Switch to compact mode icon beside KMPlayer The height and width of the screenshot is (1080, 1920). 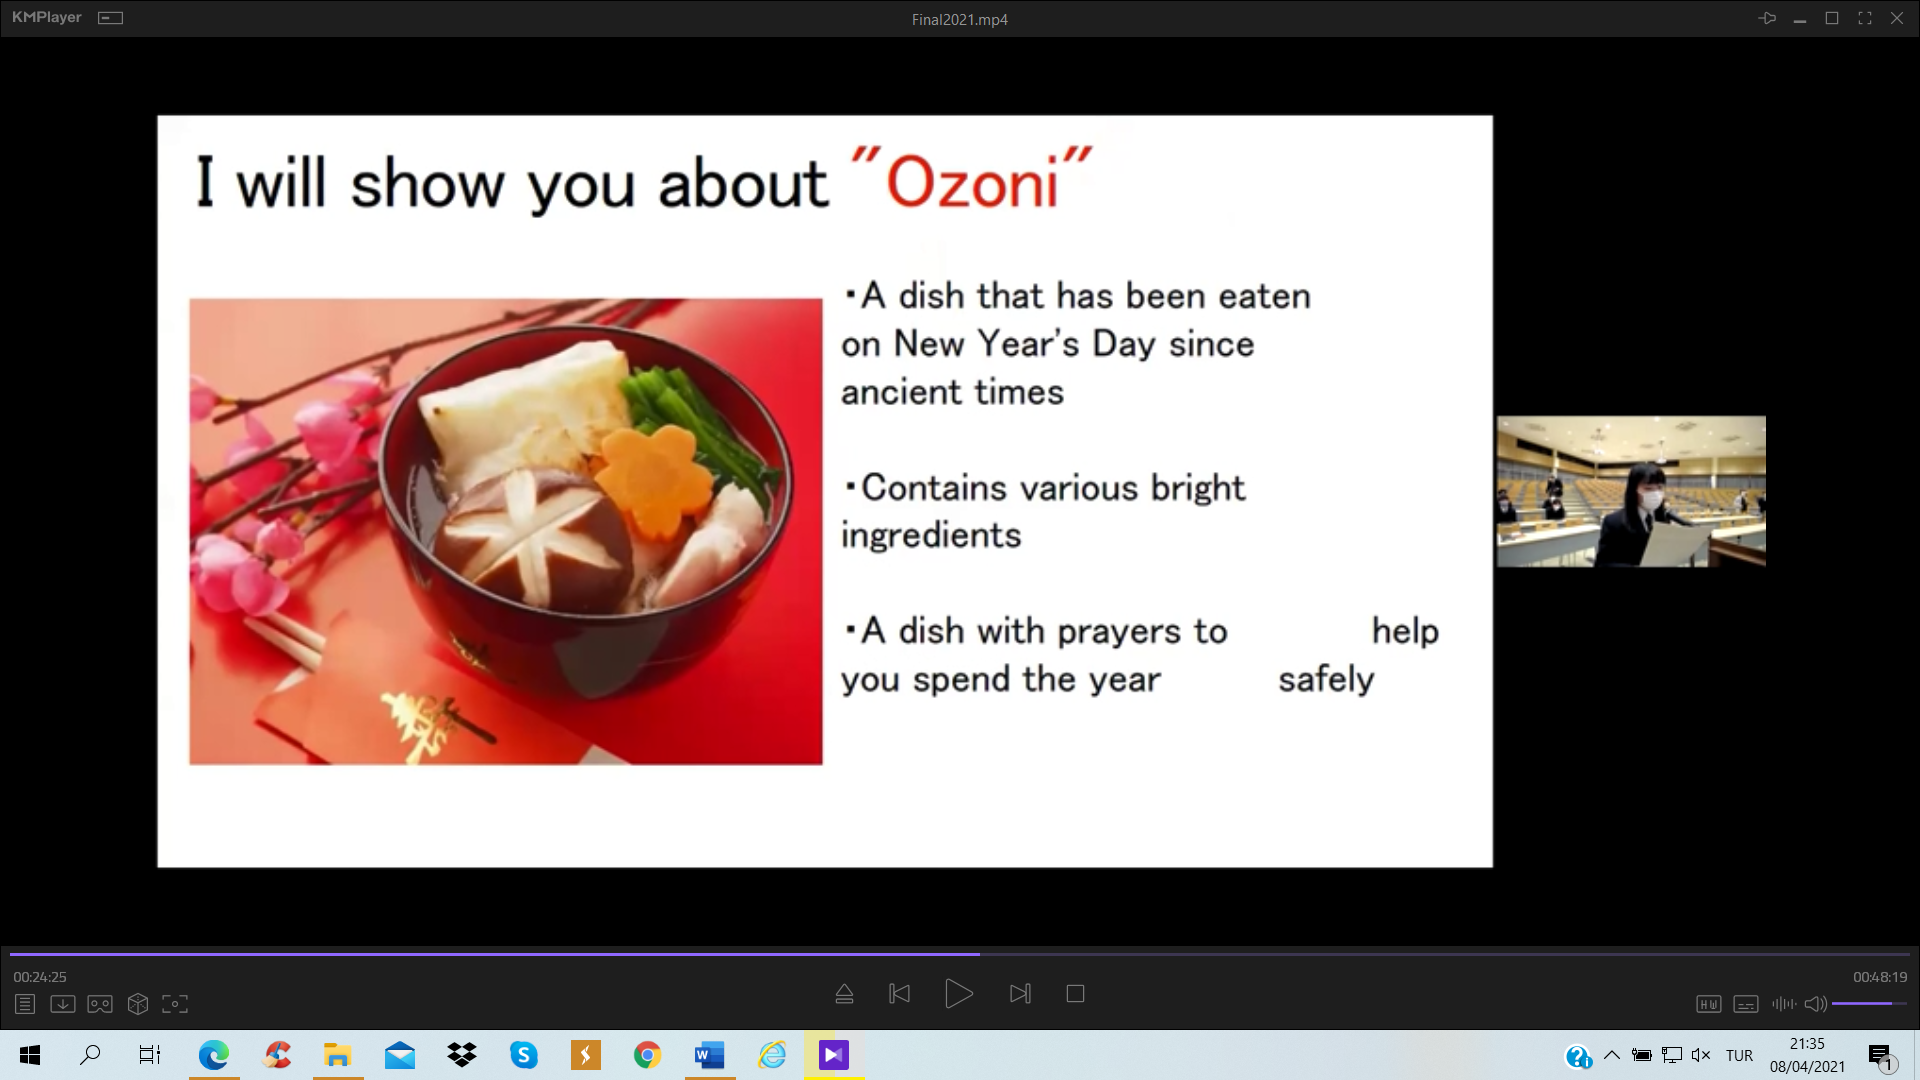[110, 18]
